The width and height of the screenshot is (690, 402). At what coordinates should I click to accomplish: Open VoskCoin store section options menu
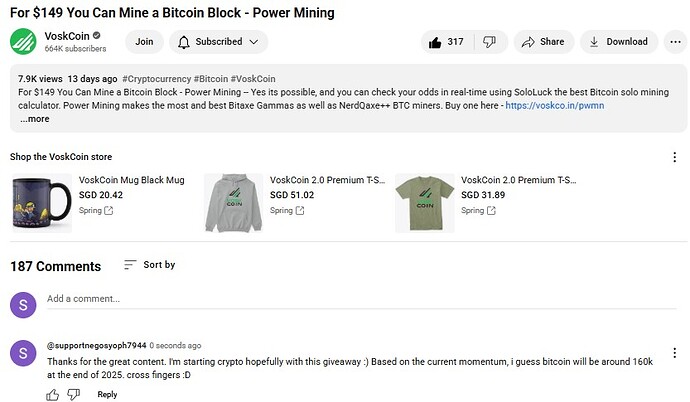coord(675,157)
